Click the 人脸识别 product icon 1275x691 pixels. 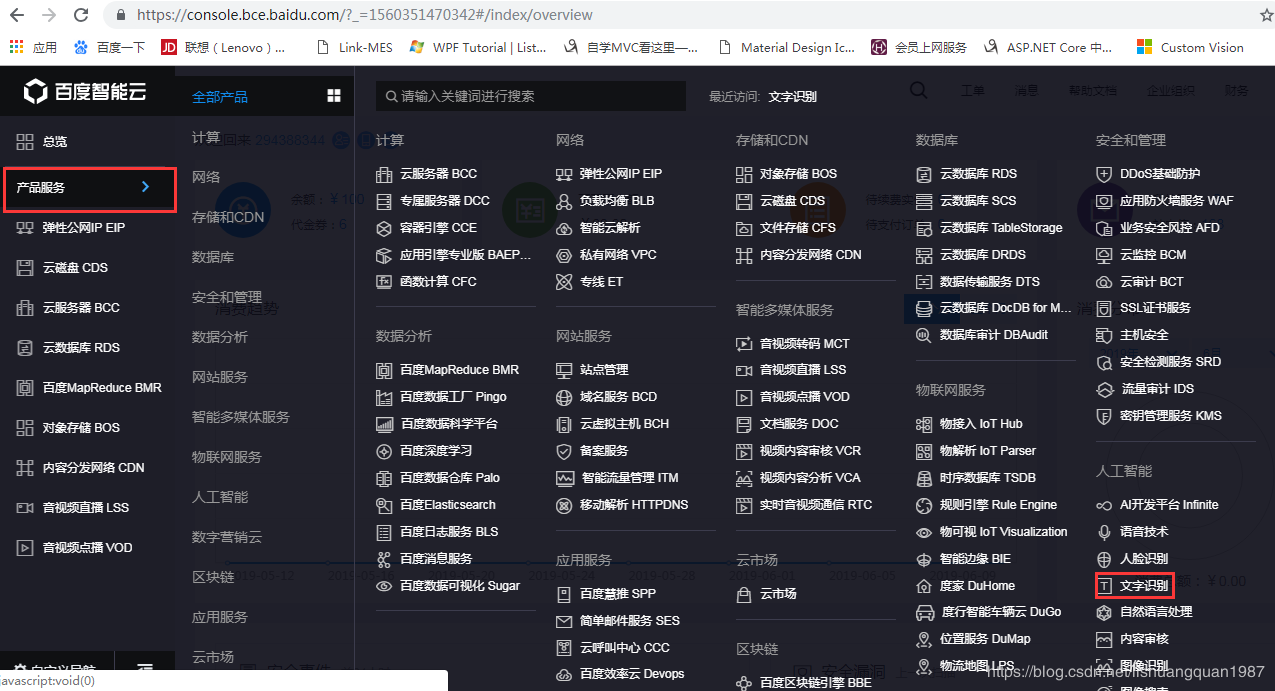1104,559
